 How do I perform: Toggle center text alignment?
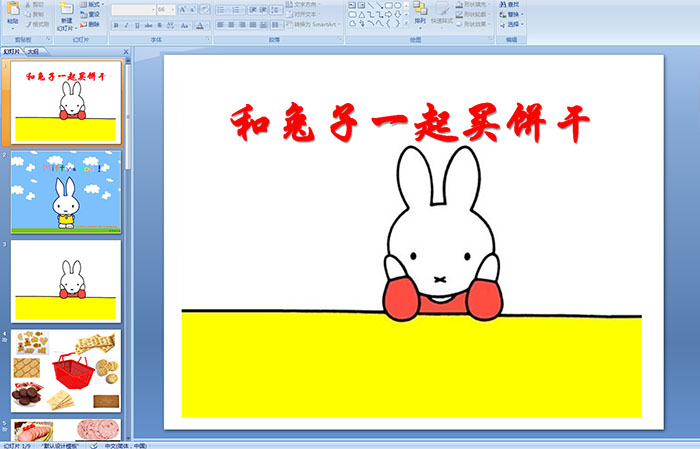tap(231, 25)
